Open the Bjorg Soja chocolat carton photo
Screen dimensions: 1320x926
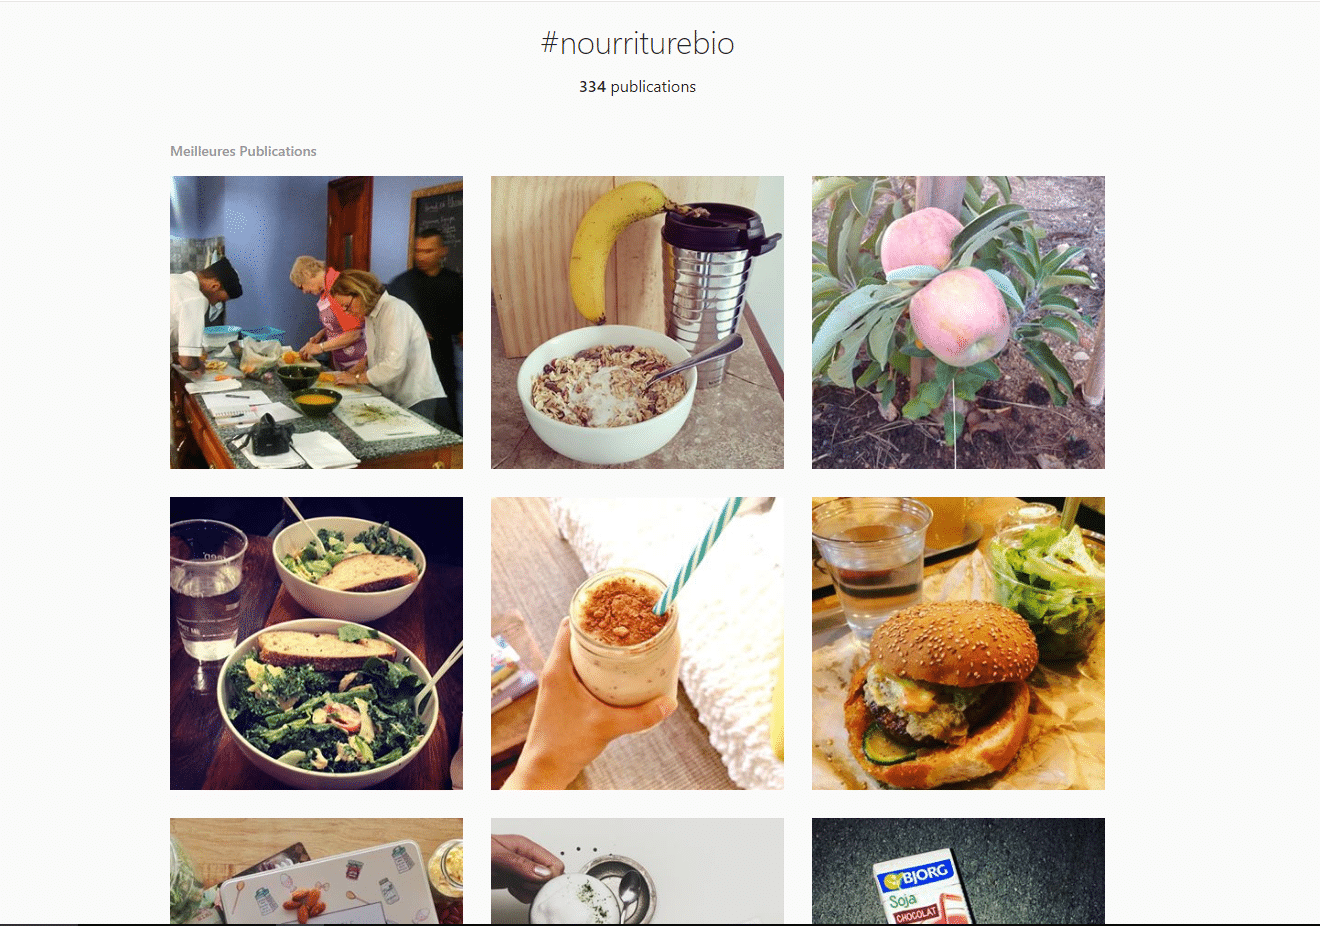[958, 871]
